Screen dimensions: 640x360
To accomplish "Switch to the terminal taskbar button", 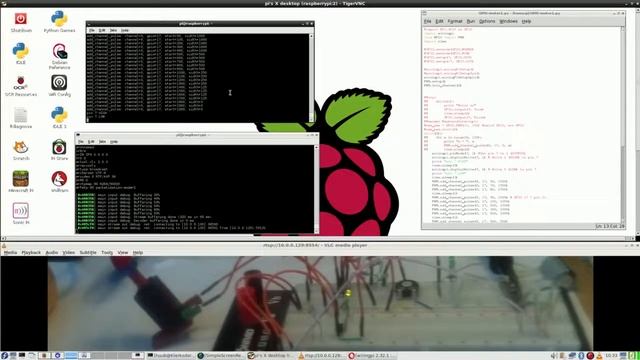I will 170,356.
